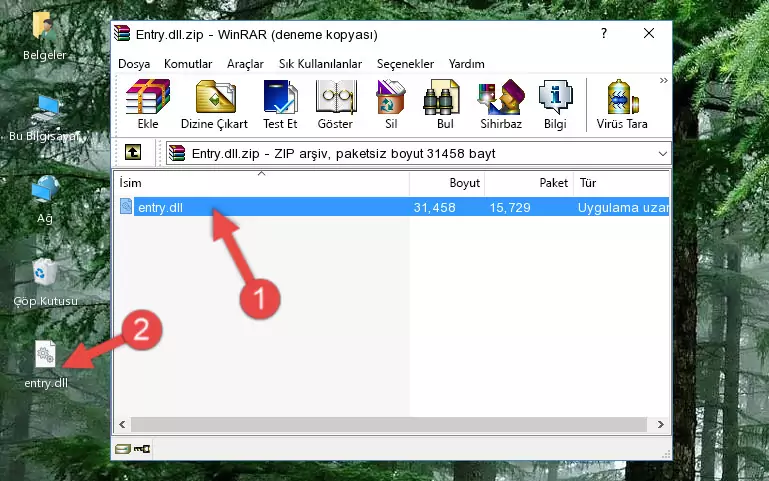The height and width of the screenshot is (481, 769).
Task: Select the Belgeler desktop icon
Action: tap(45, 36)
